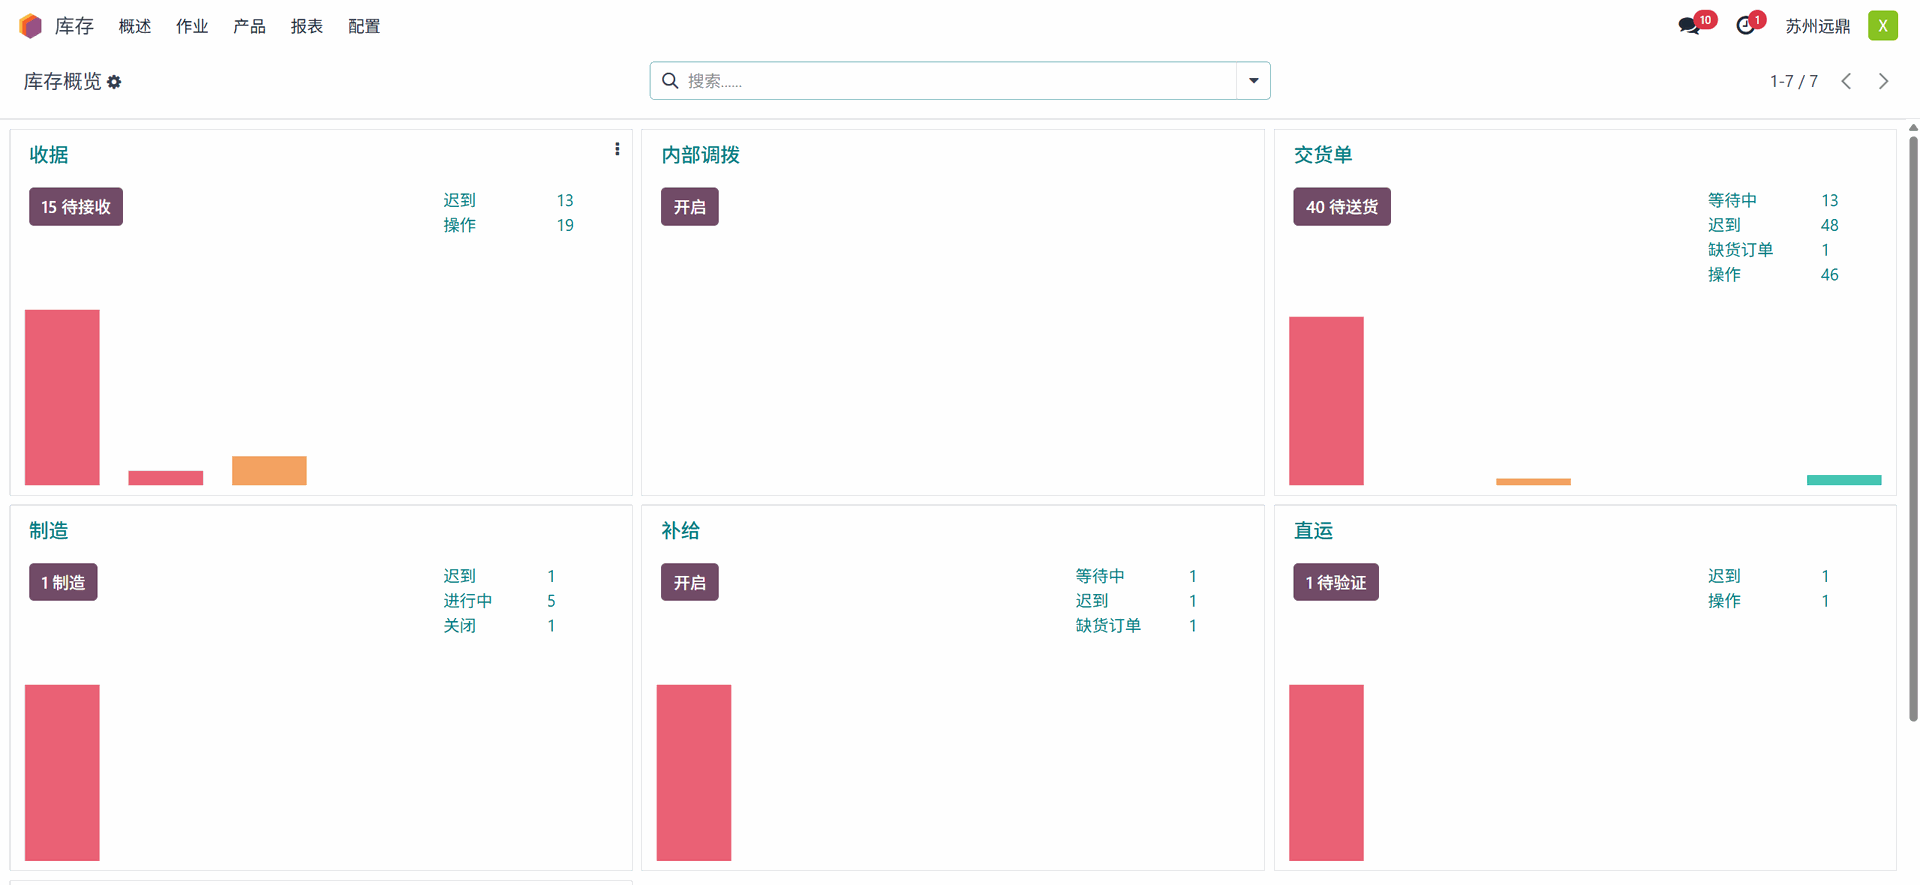1920x885 pixels.
Task: Click the 1 待验证 button on 直运
Action: click(1335, 582)
